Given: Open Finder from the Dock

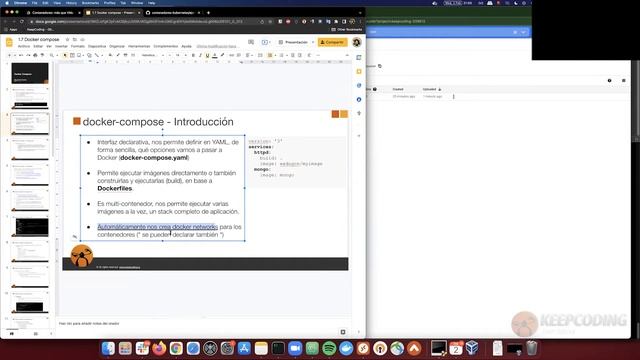Looking at the screenshot, I should [108, 348].
